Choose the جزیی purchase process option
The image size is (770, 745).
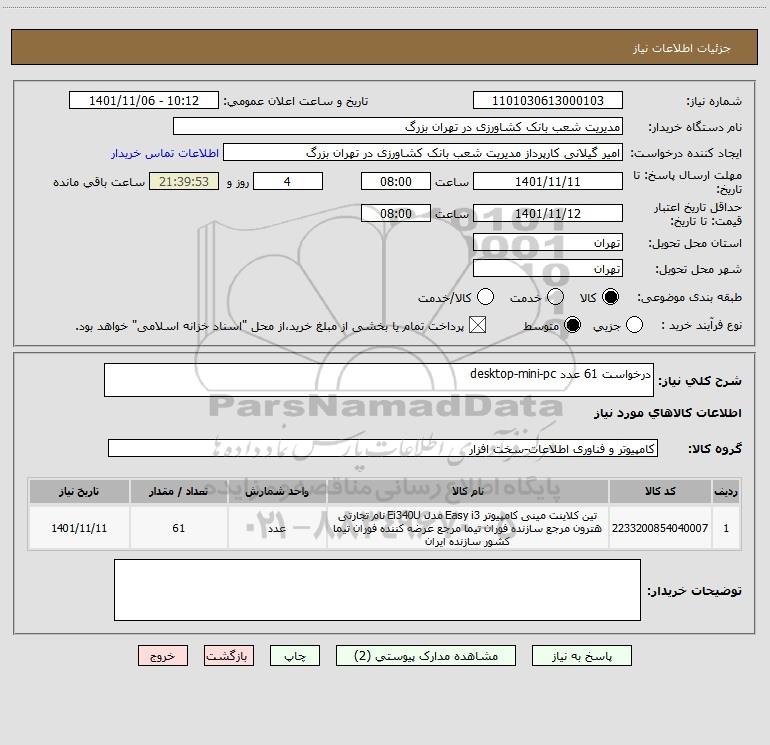[634, 325]
